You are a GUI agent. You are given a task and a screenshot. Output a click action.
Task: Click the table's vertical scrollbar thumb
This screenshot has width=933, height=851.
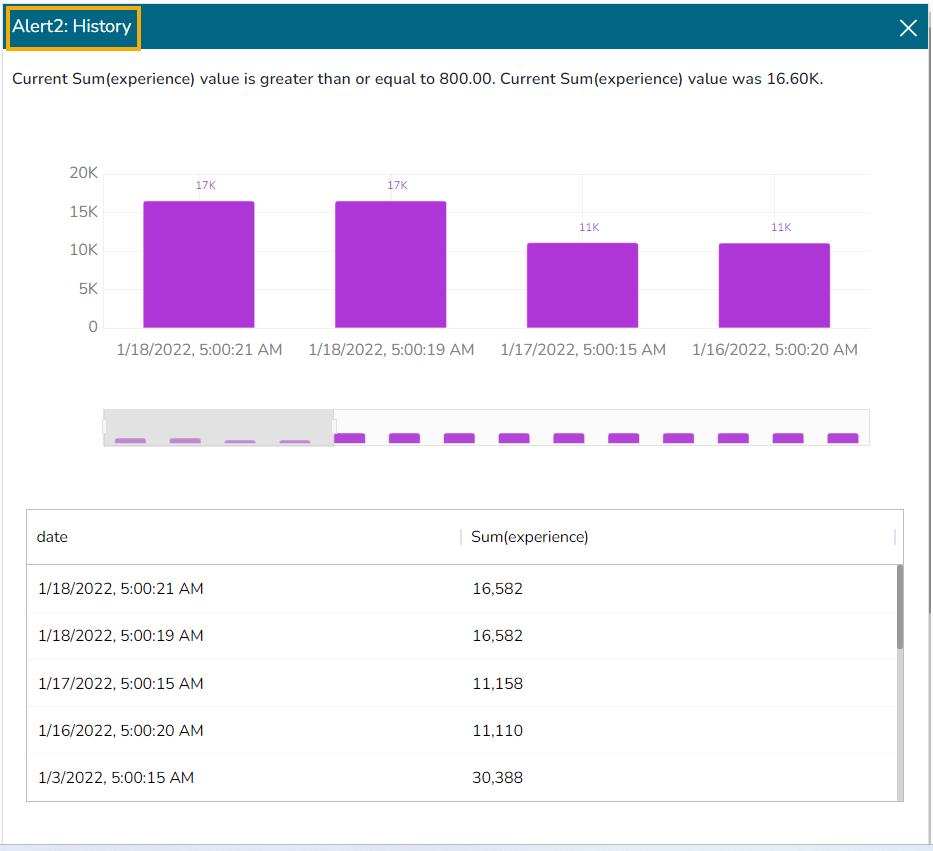(899, 607)
